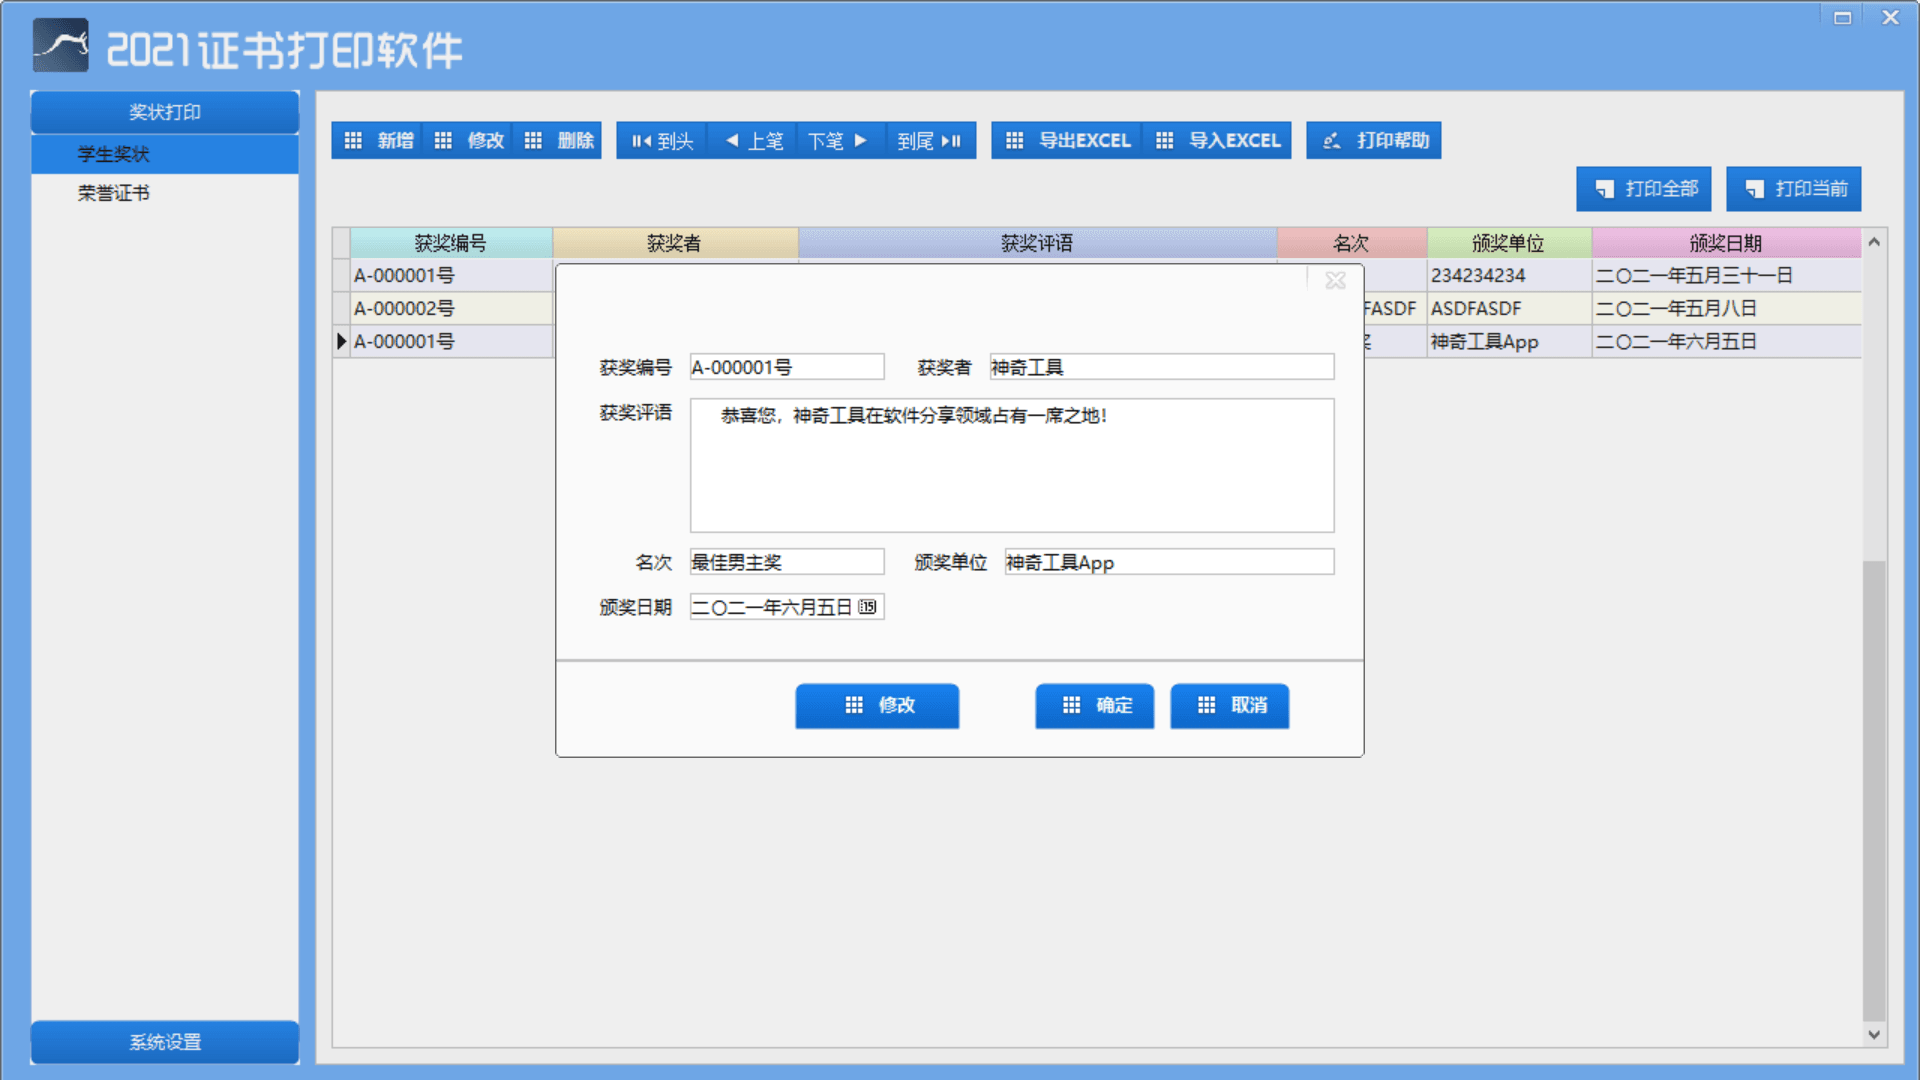Screen dimensions: 1920x1080
Task: Click the 颁奖单位 input field
Action: [x=1169, y=562]
